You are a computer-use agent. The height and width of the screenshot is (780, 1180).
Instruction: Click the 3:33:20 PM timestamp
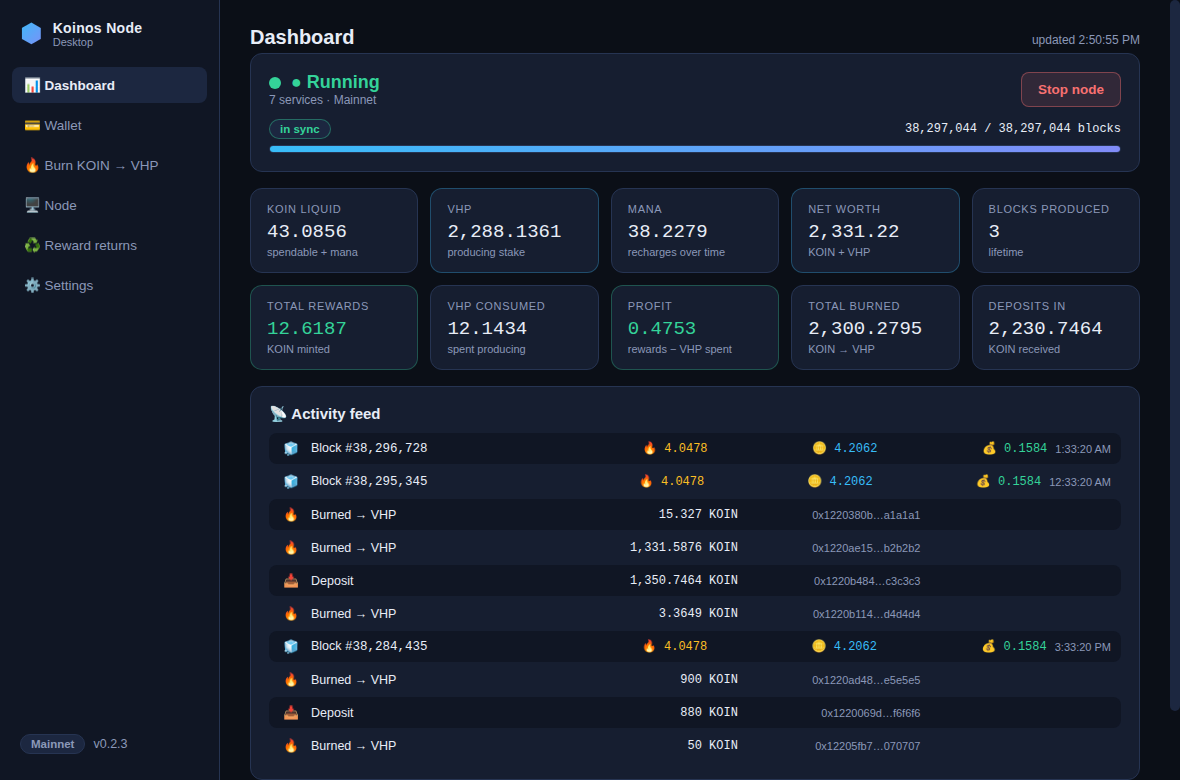click(x=1082, y=647)
